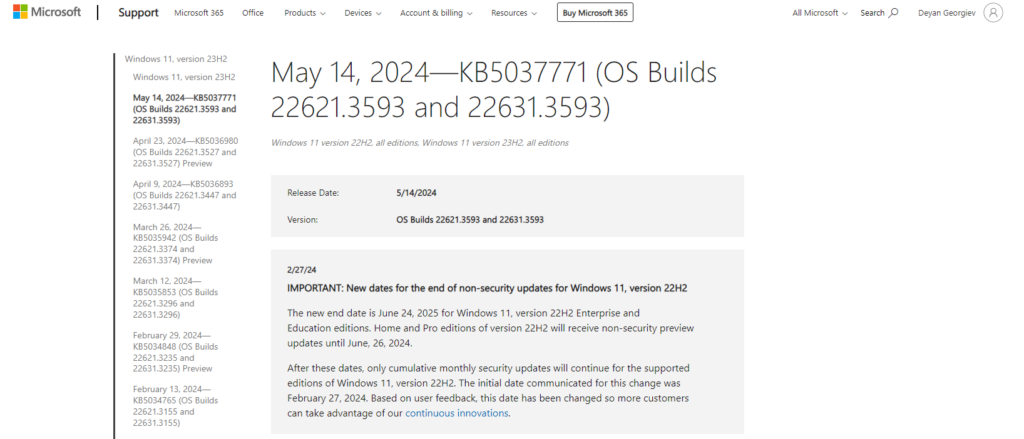Screen dimensions: 1024x439
Task: Open the Support home link
Action: (138, 13)
